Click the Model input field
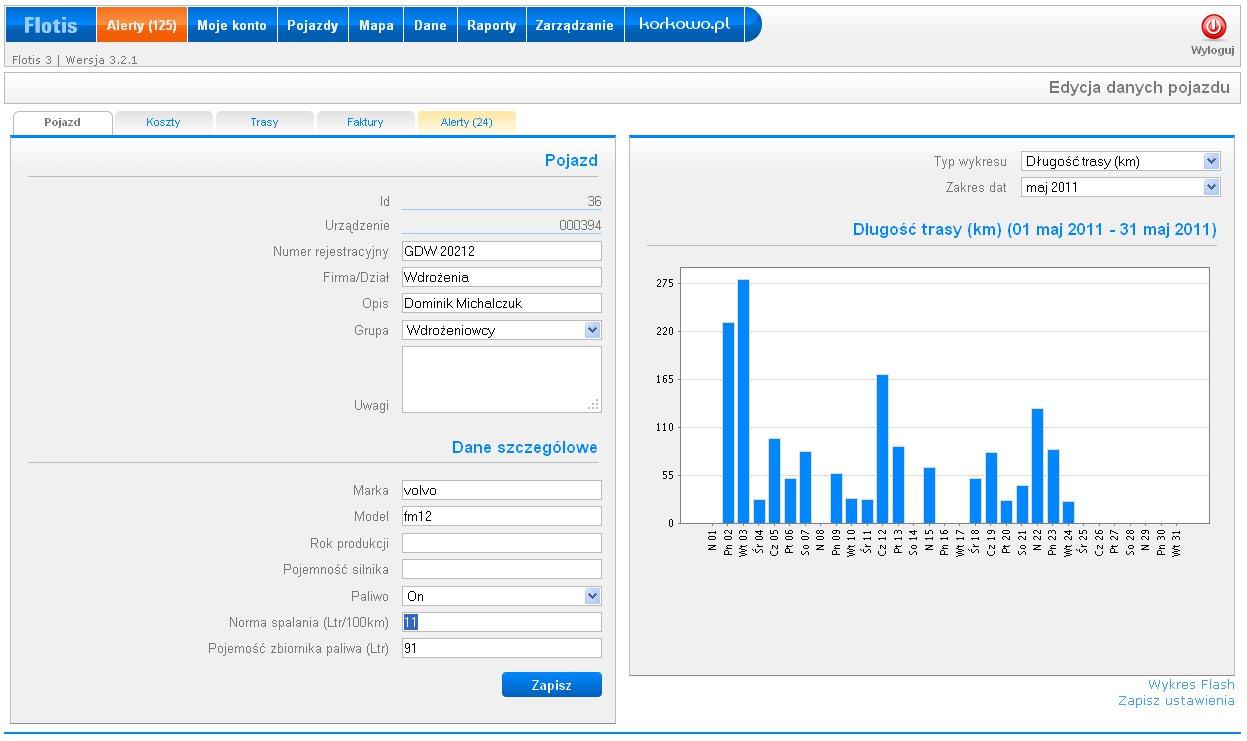 tap(502, 516)
